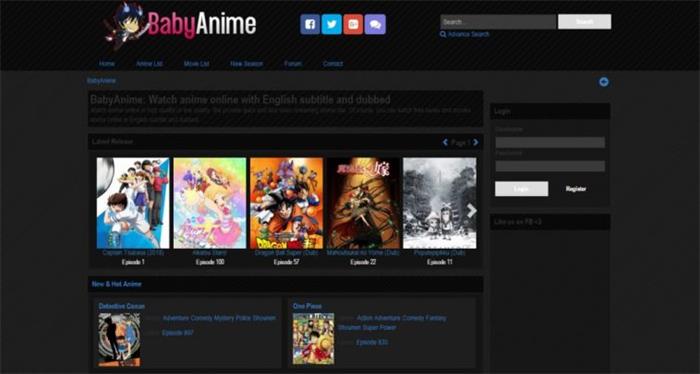Select the Home menu item
The height and width of the screenshot is (374, 700).
(107, 64)
